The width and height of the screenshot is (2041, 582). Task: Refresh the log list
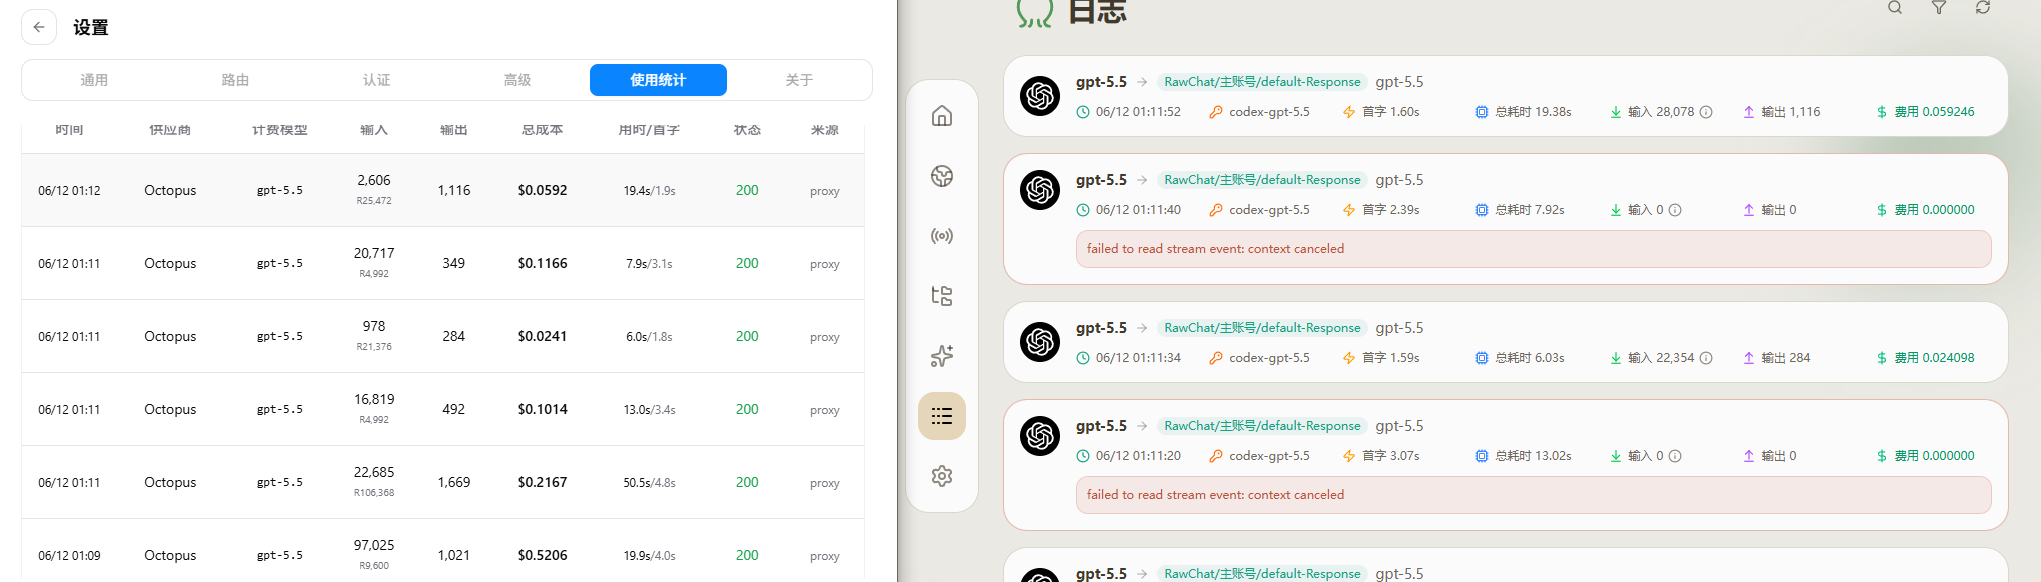coord(1983,7)
